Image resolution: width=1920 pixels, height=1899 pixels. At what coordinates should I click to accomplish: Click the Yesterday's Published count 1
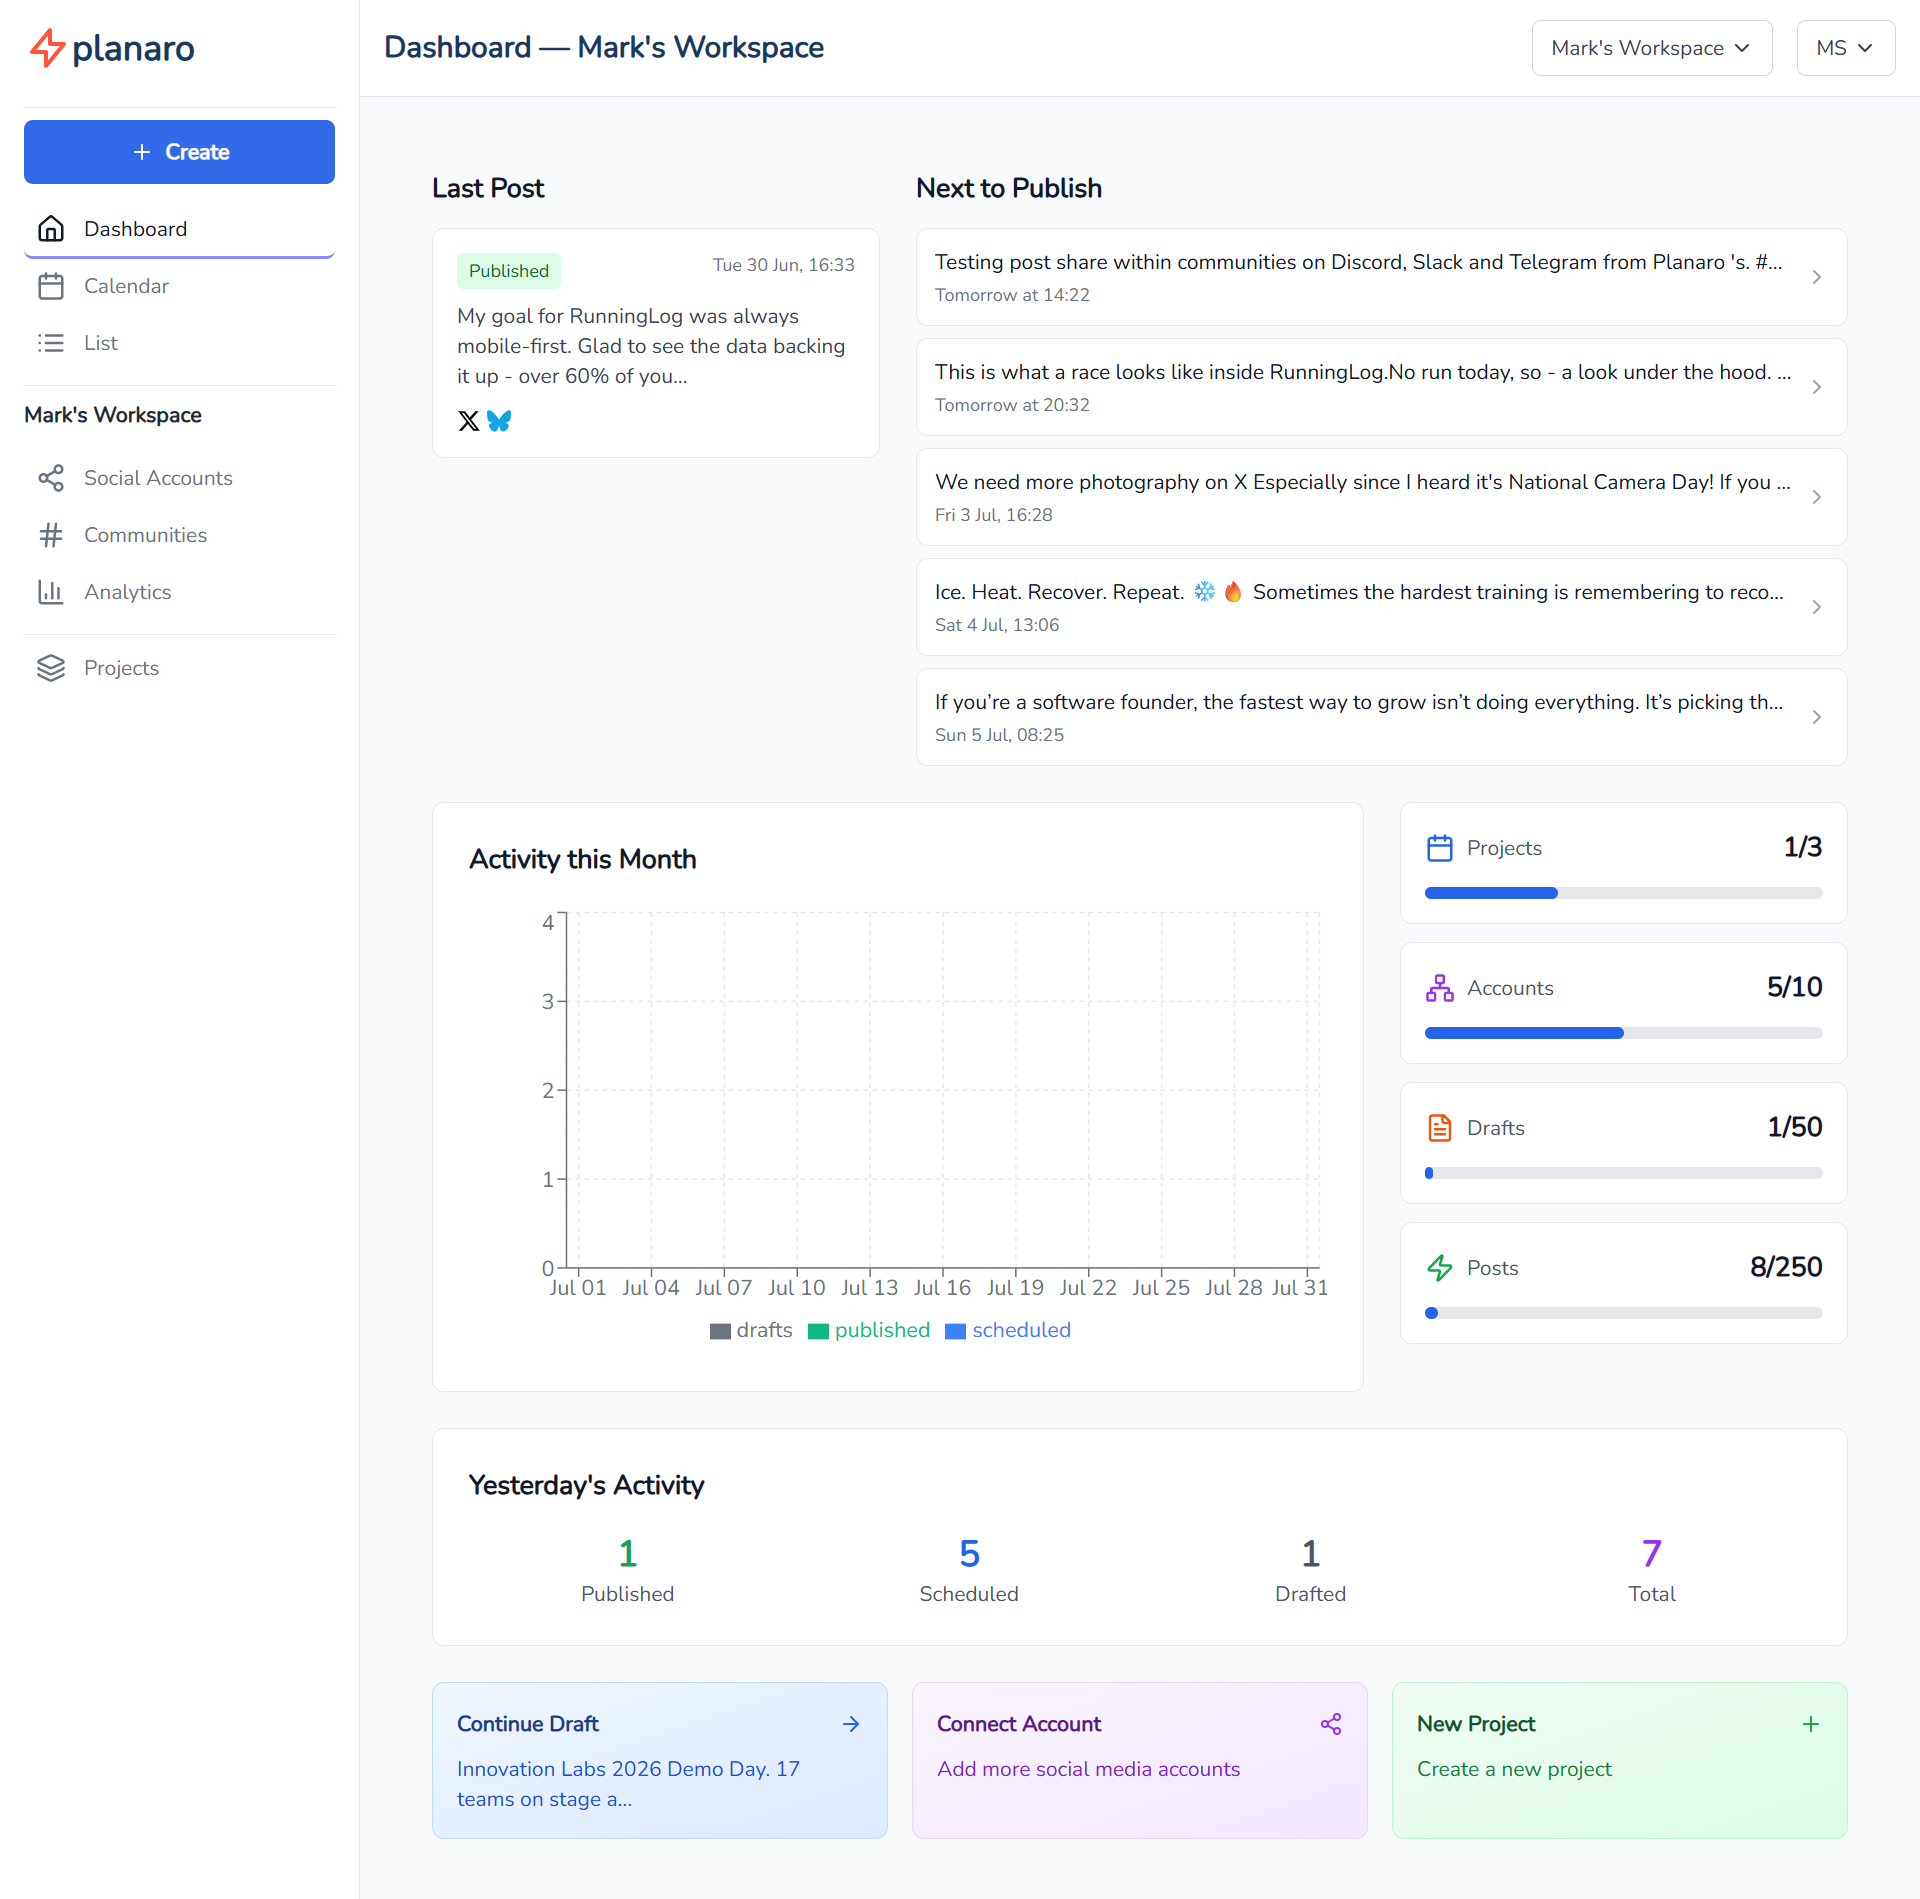[628, 1553]
